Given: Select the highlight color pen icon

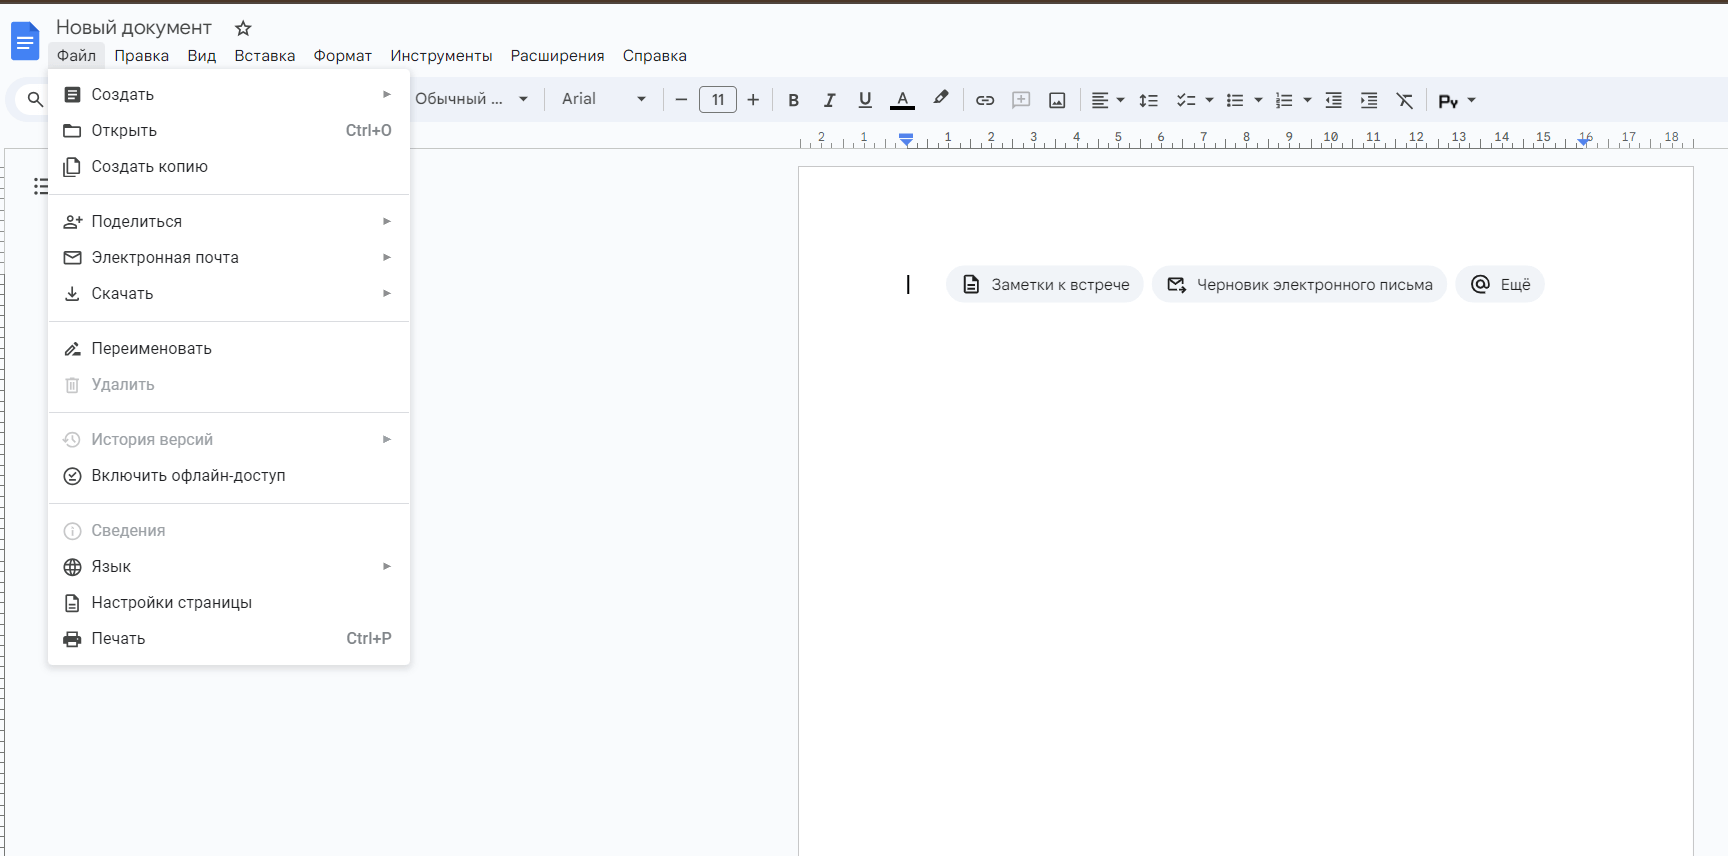Looking at the screenshot, I should (940, 99).
